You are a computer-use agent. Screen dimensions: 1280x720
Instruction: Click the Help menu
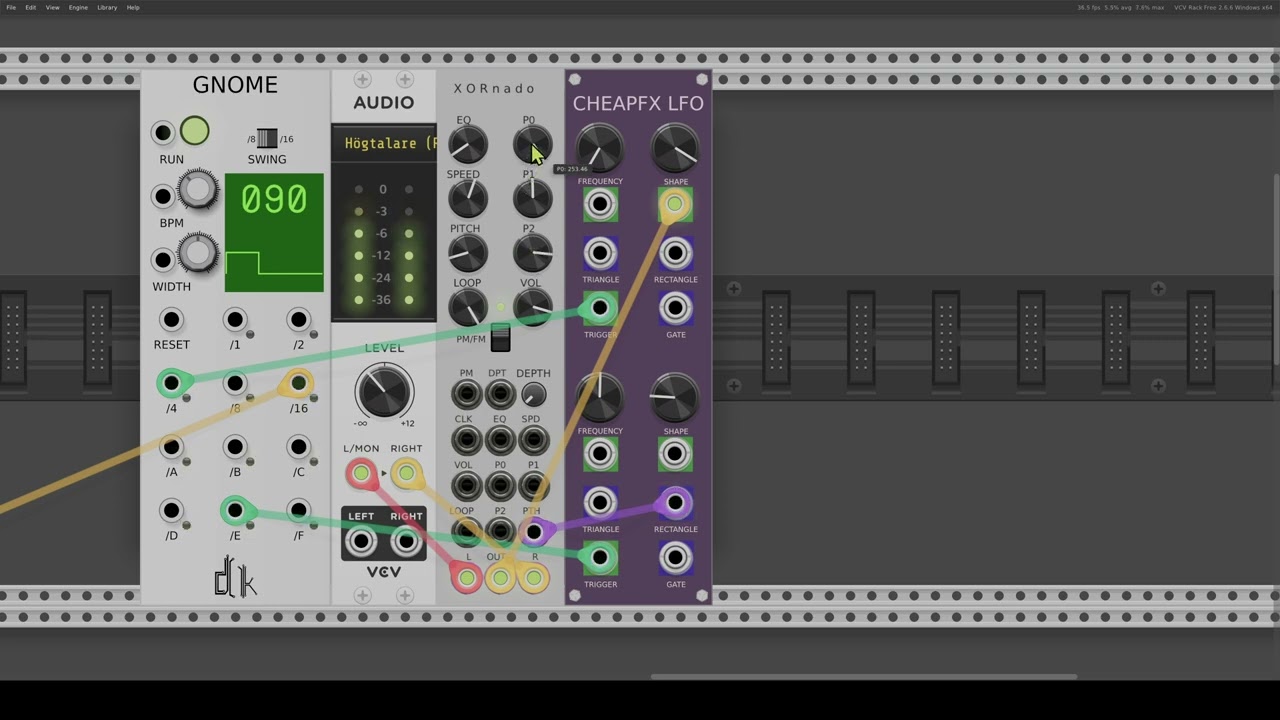(x=133, y=7)
